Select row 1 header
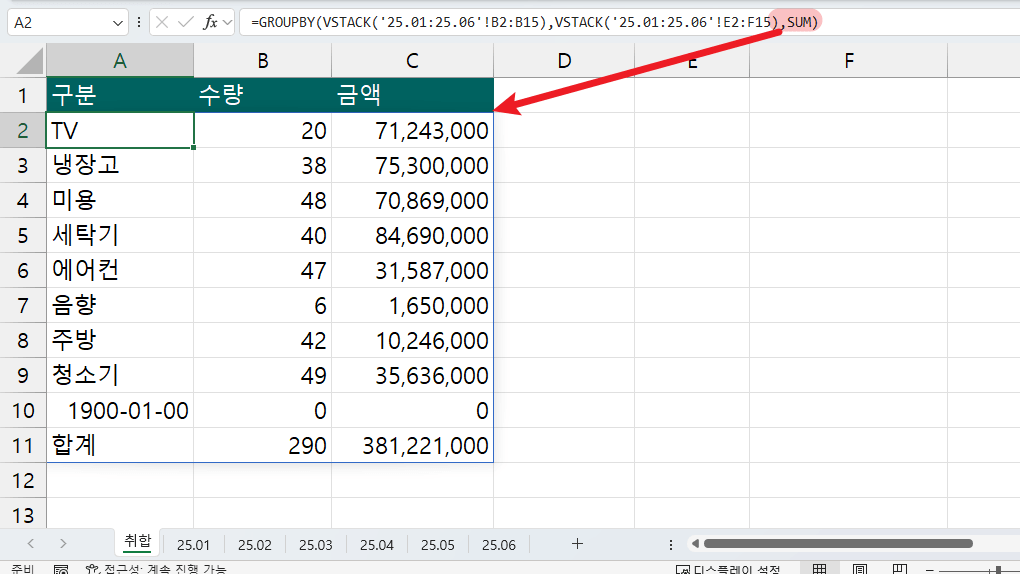Image resolution: width=1020 pixels, height=574 pixels. (23, 95)
